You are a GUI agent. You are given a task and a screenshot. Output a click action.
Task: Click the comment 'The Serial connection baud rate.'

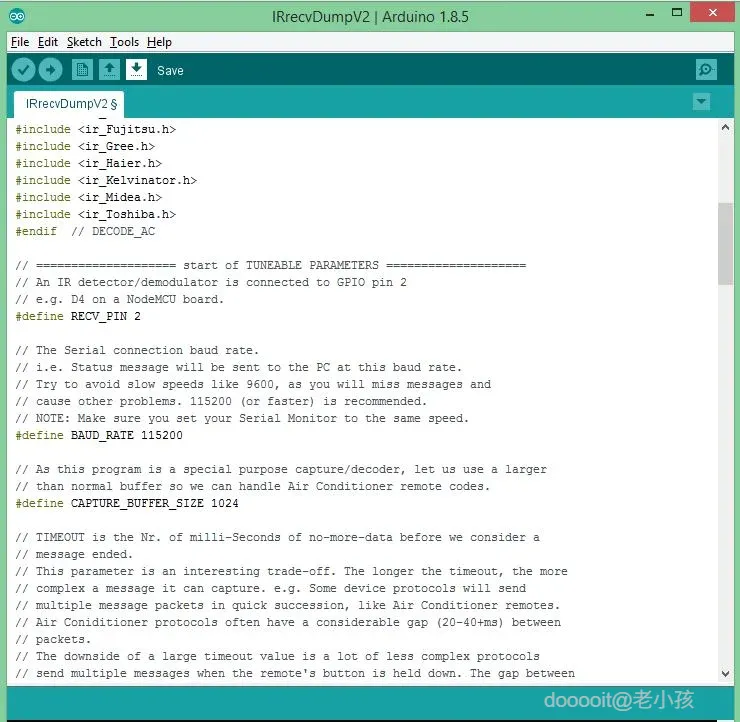137,350
